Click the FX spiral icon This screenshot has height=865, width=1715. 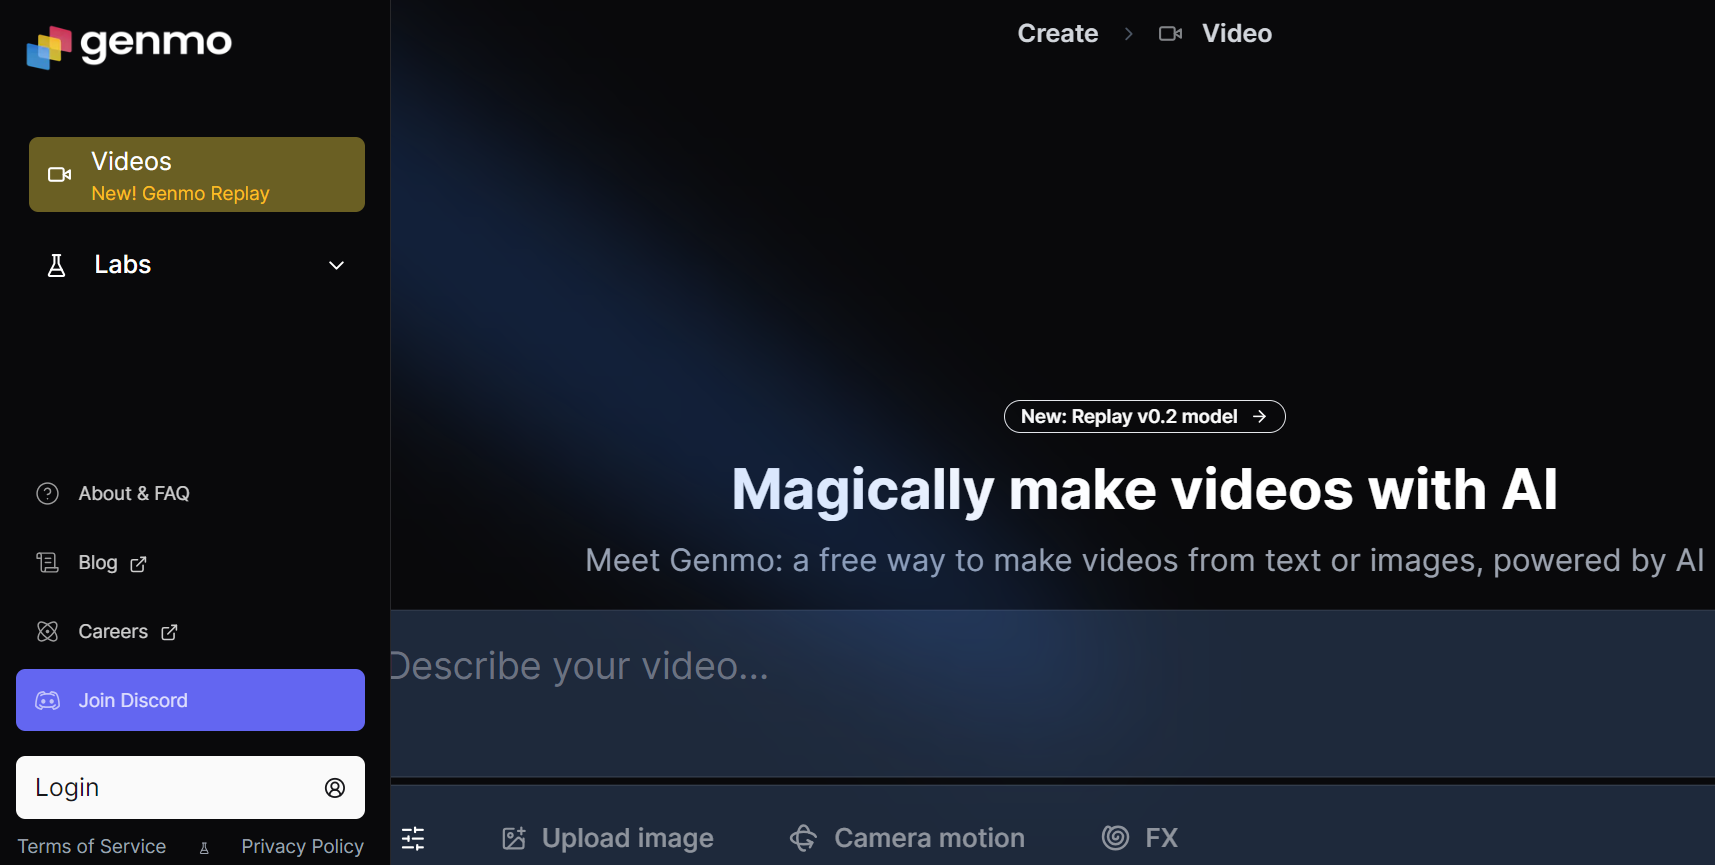[x=1115, y=838]
